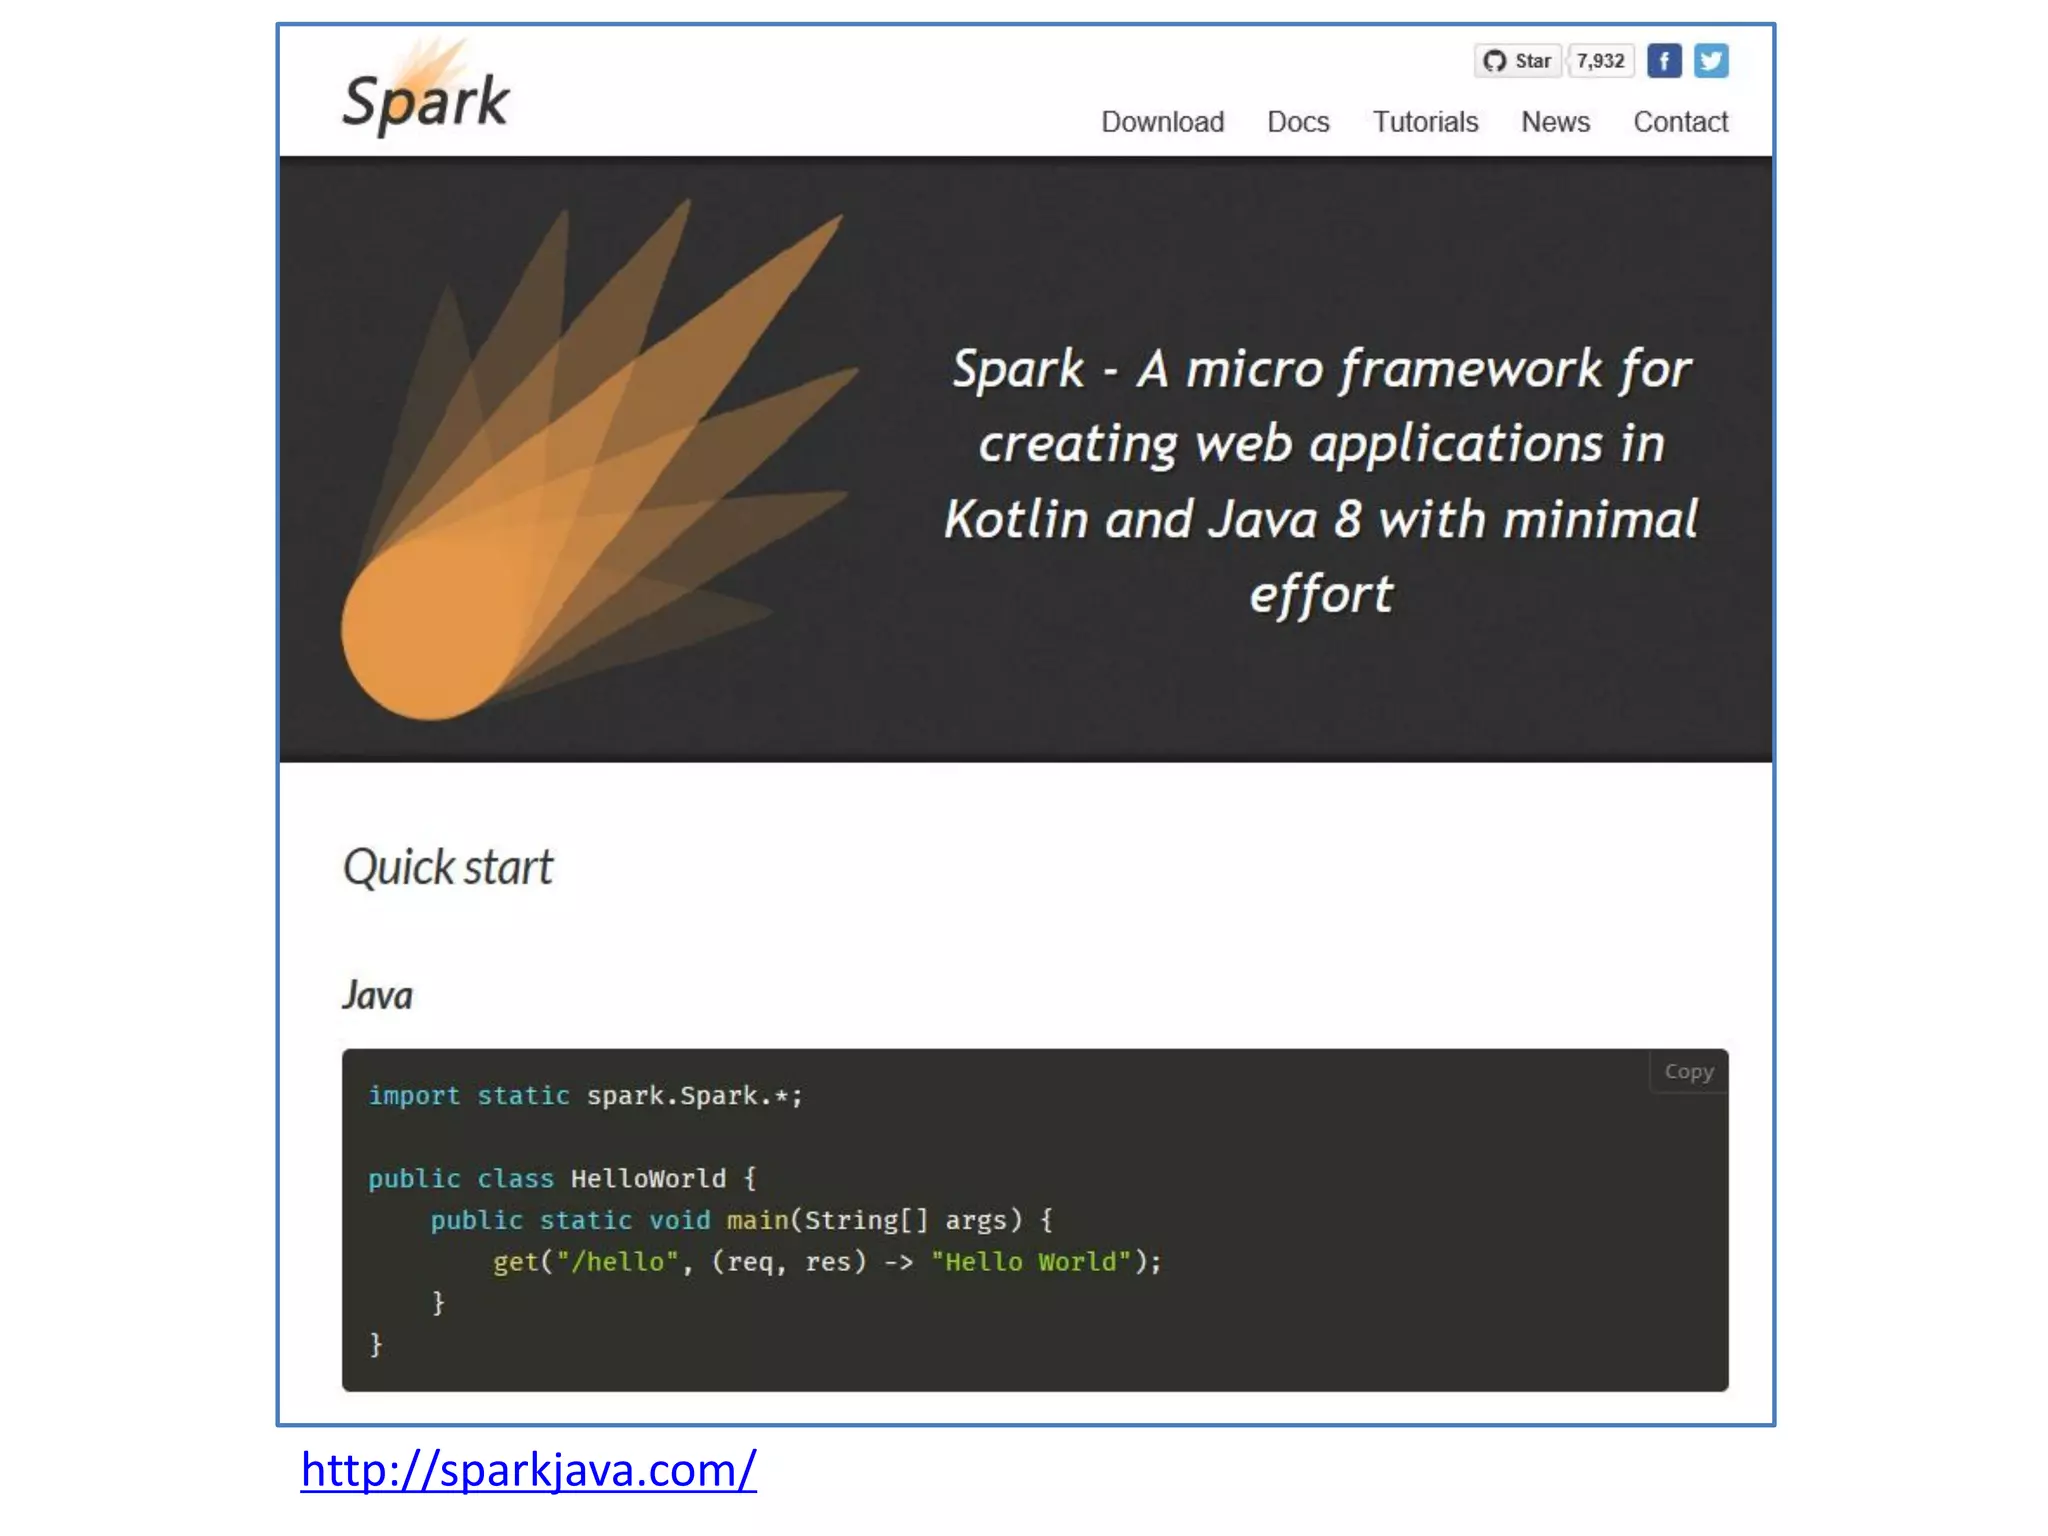The image size is (2048, 1536).
Task: Click the import static spark.Spark.*; line
Action: coord(585,1096)
